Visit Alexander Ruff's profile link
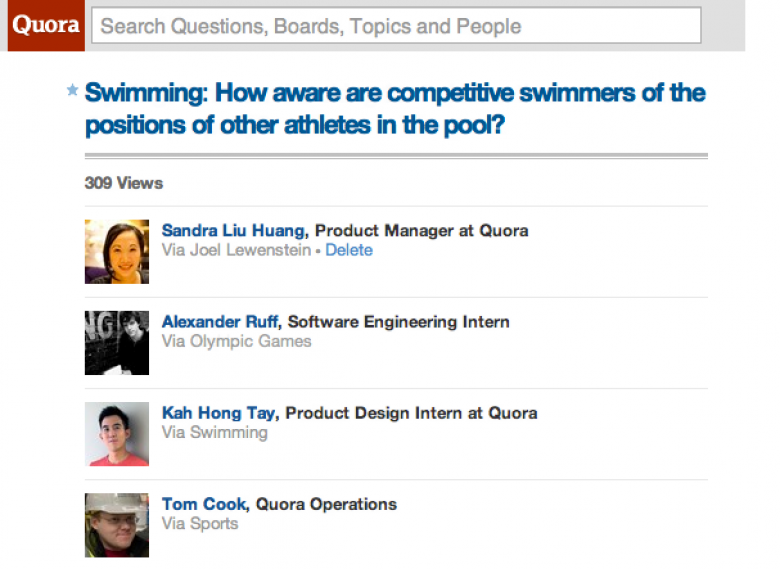Screen dimensions: 780x569 [219, 322]
